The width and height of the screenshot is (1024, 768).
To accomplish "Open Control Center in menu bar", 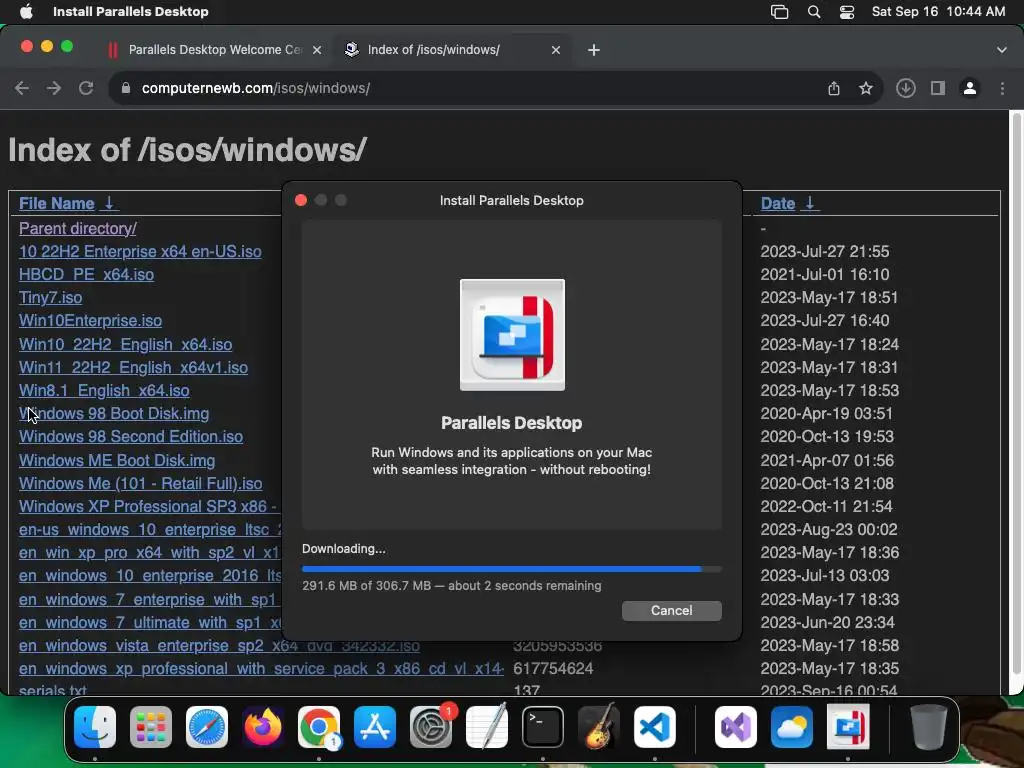I will point(847,12).
